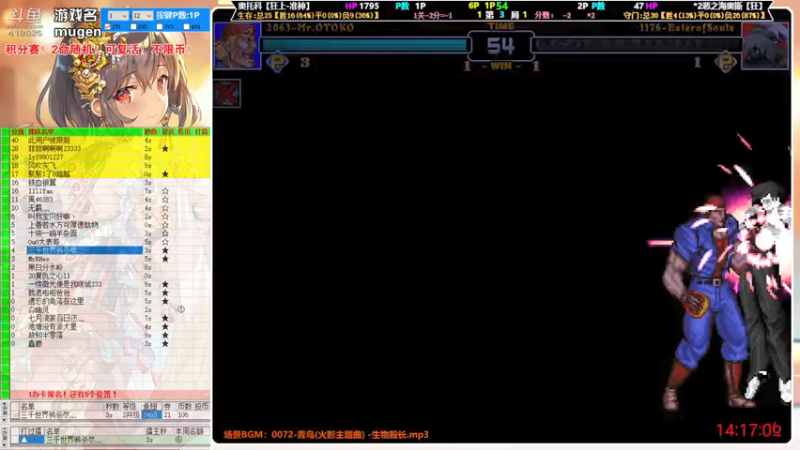Click the outline star in the first row scored 5
The image size is (800, 450).
(165, 225)
